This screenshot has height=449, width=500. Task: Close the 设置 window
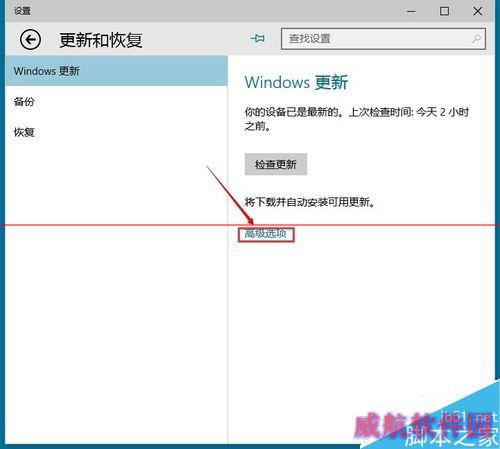coord(478,11)
